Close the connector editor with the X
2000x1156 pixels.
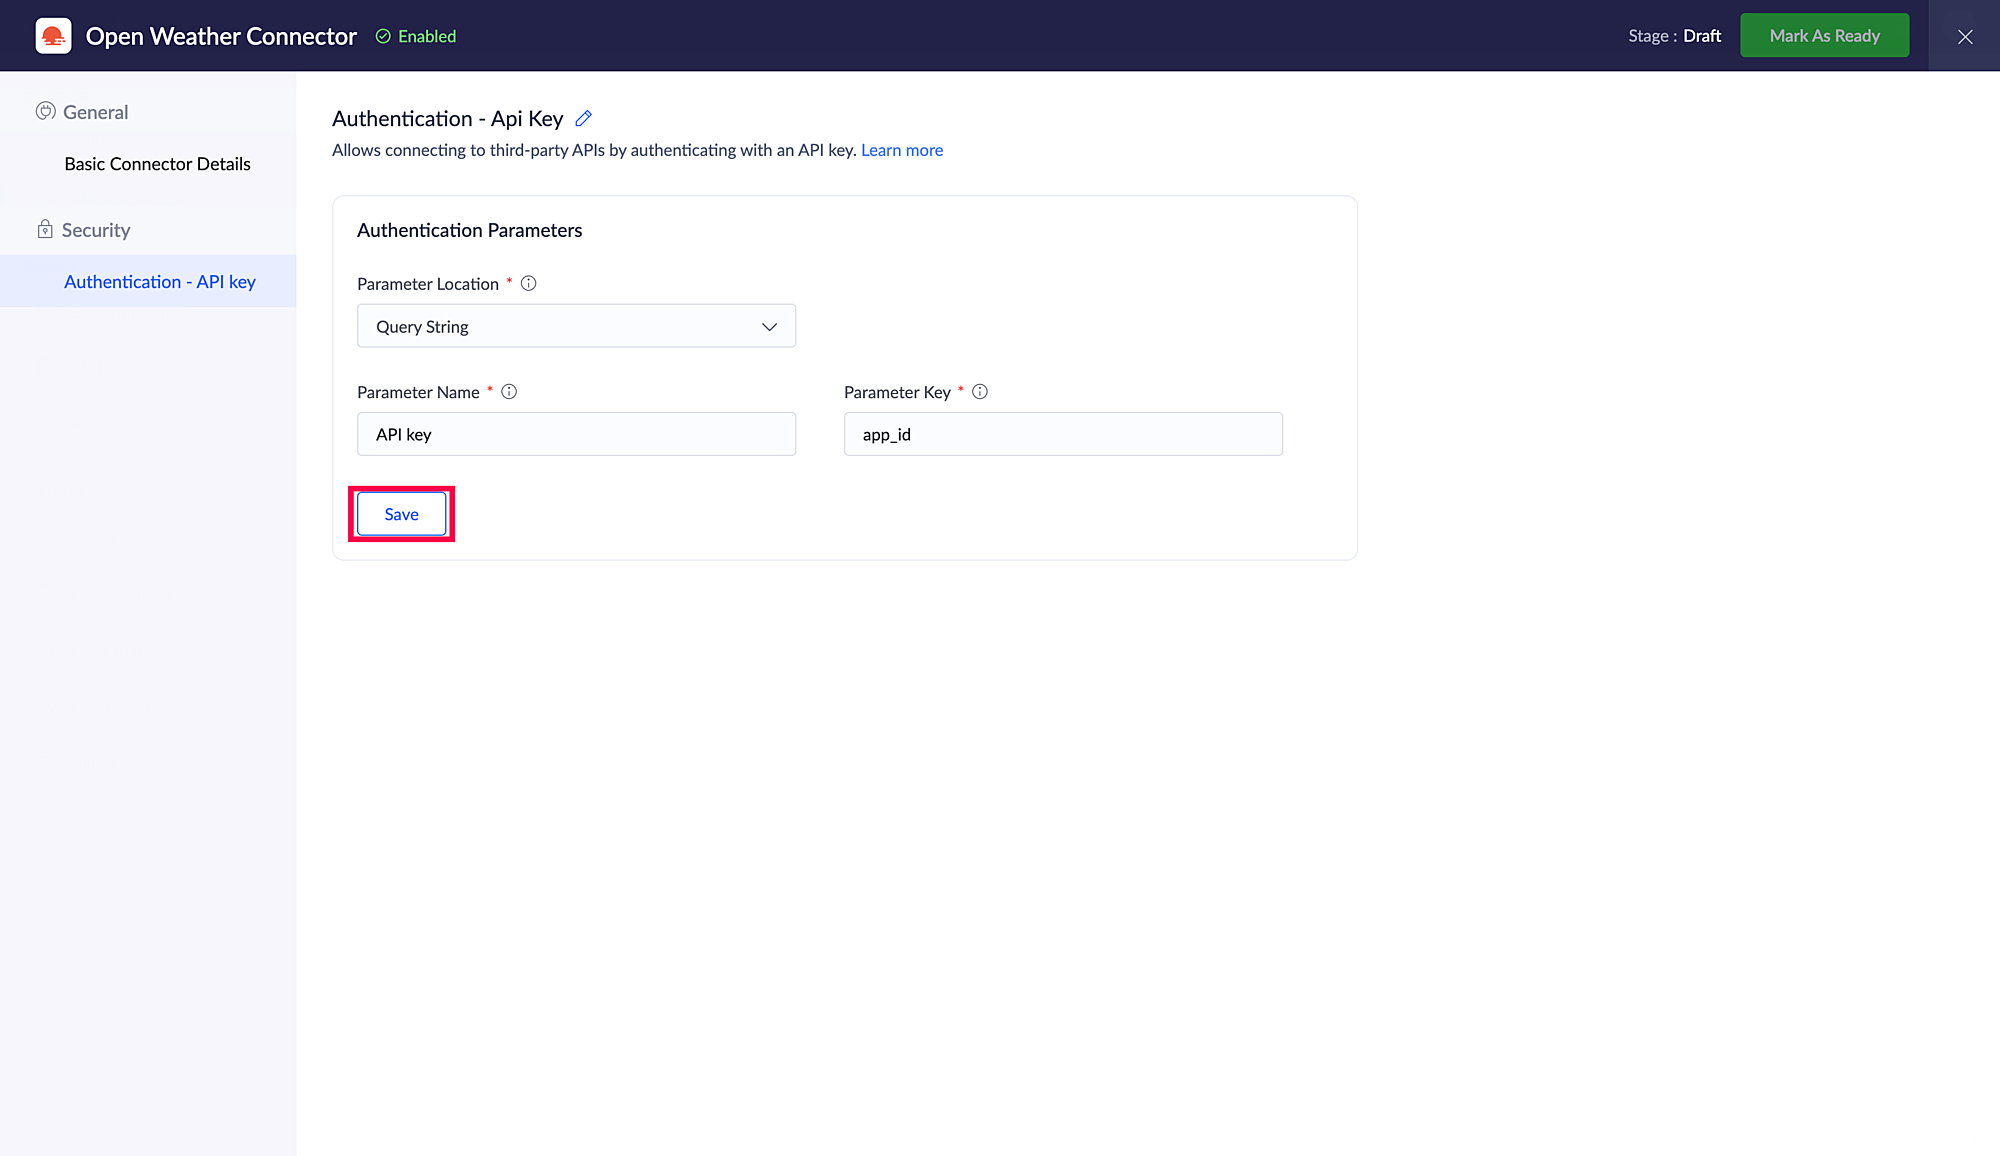1965,37
